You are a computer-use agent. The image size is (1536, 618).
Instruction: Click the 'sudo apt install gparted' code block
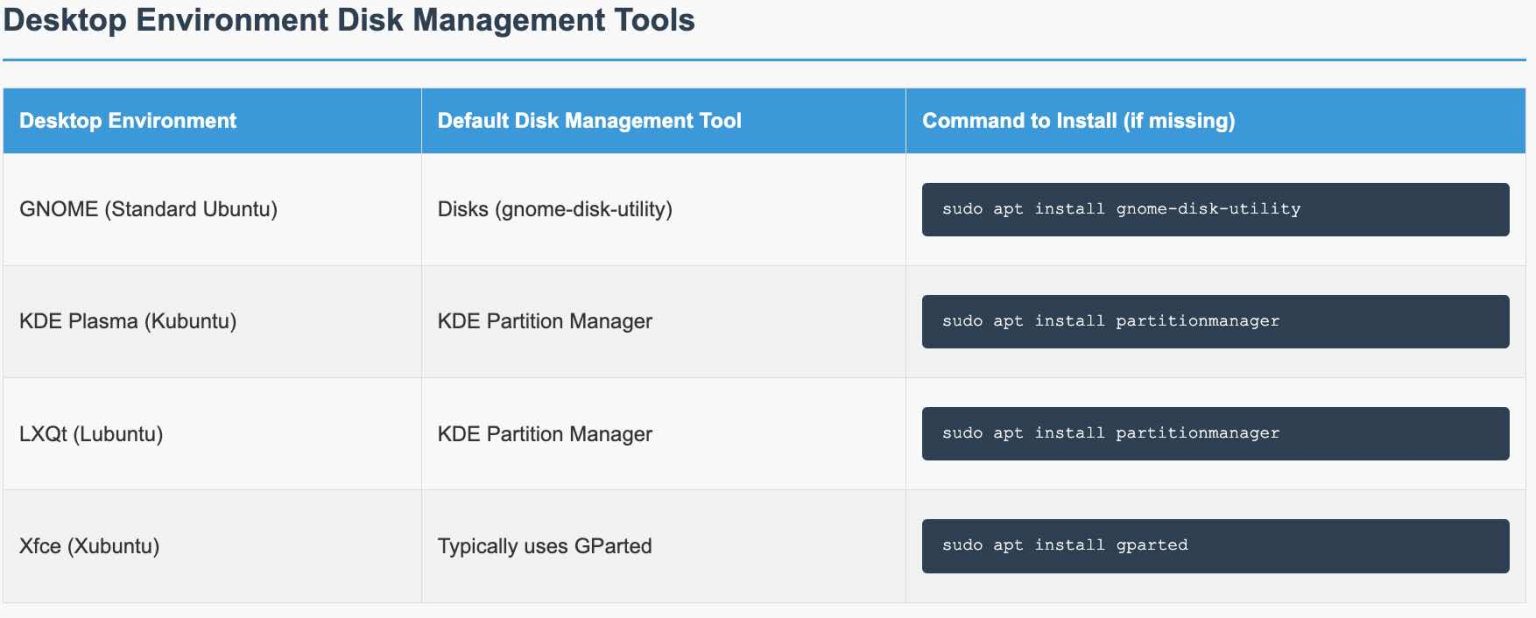coord(1214,545)
